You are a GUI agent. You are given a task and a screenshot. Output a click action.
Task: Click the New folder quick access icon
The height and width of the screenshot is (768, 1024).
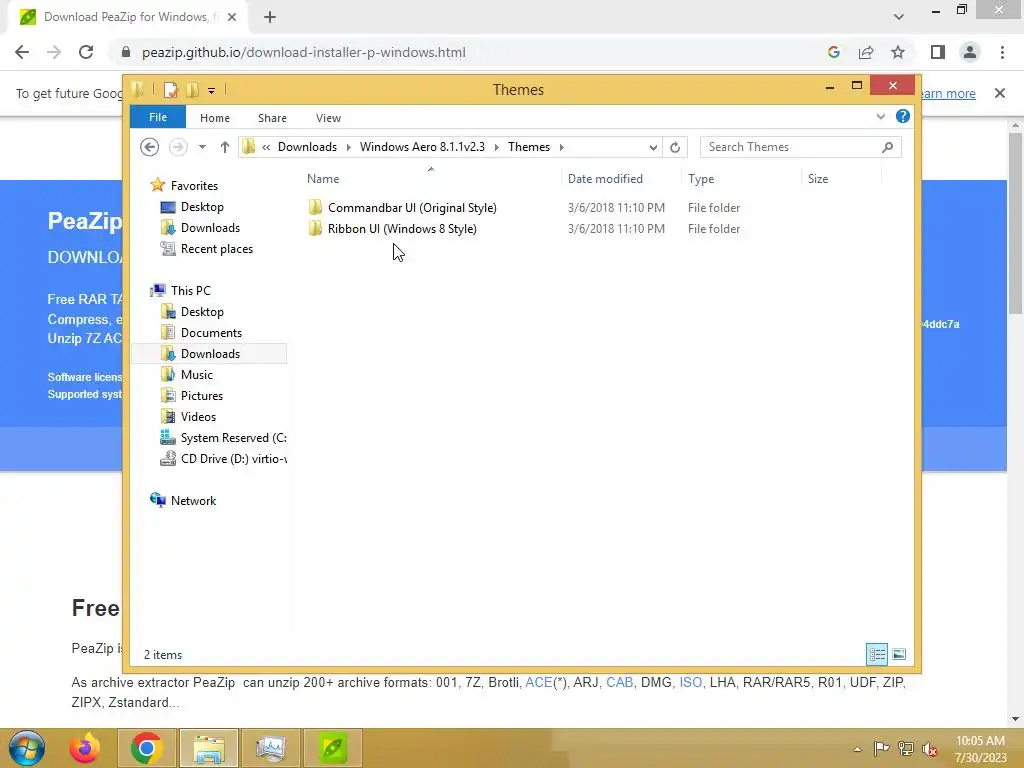click(x=193, y=90)
